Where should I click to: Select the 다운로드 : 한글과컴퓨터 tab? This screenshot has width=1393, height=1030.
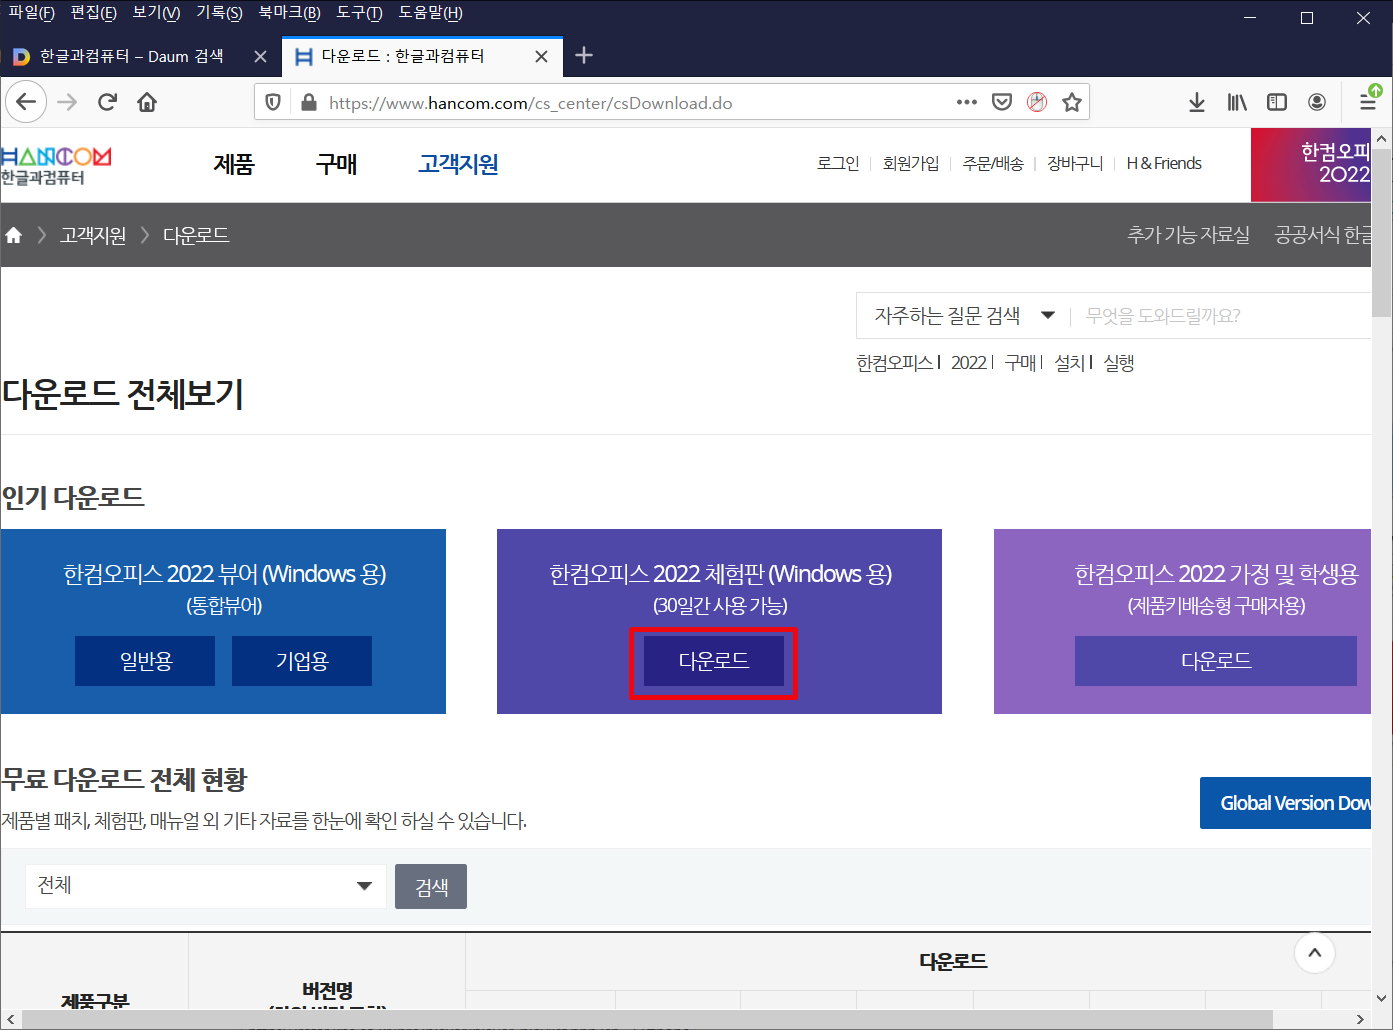[402, 57]
